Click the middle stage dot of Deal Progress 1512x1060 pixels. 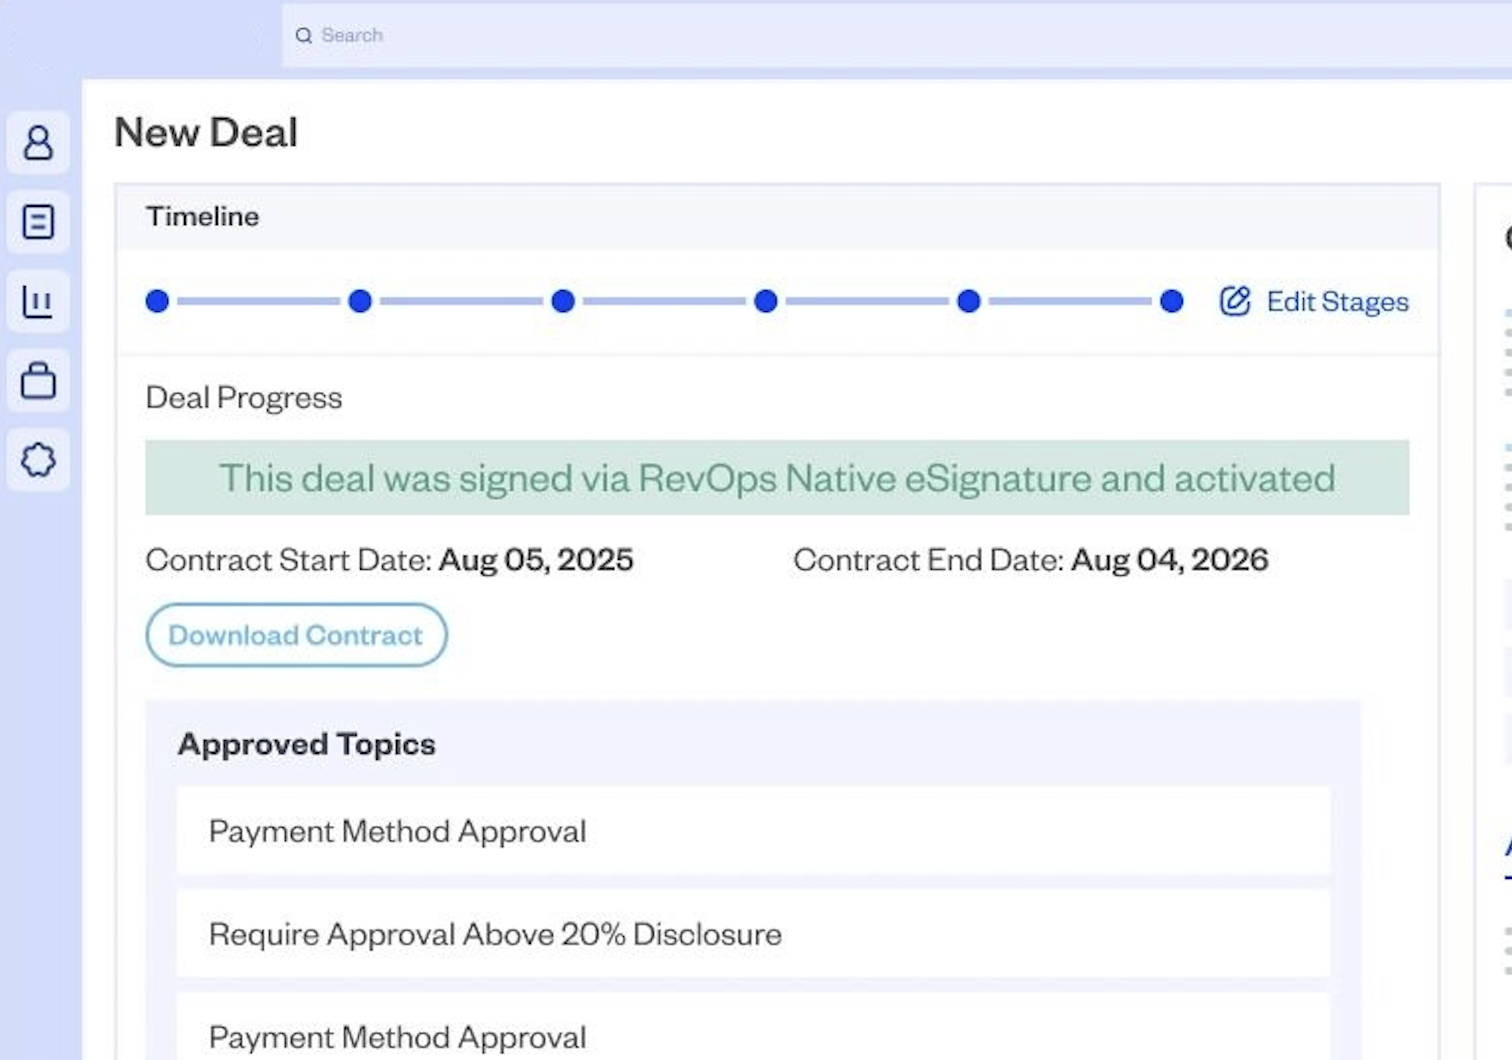(563, 301)
